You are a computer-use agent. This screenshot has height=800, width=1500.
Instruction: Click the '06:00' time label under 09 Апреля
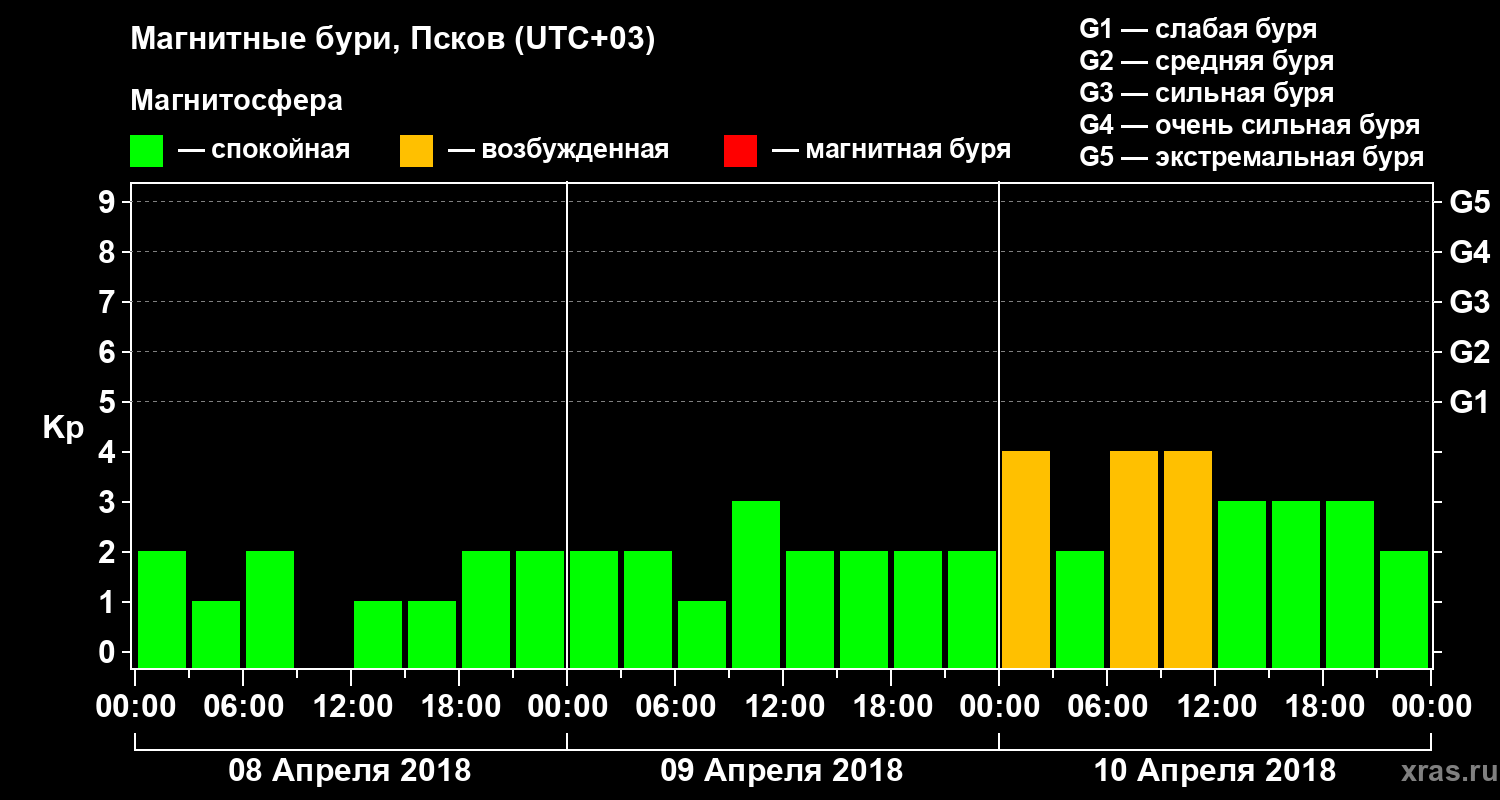(x=675, y=707)
